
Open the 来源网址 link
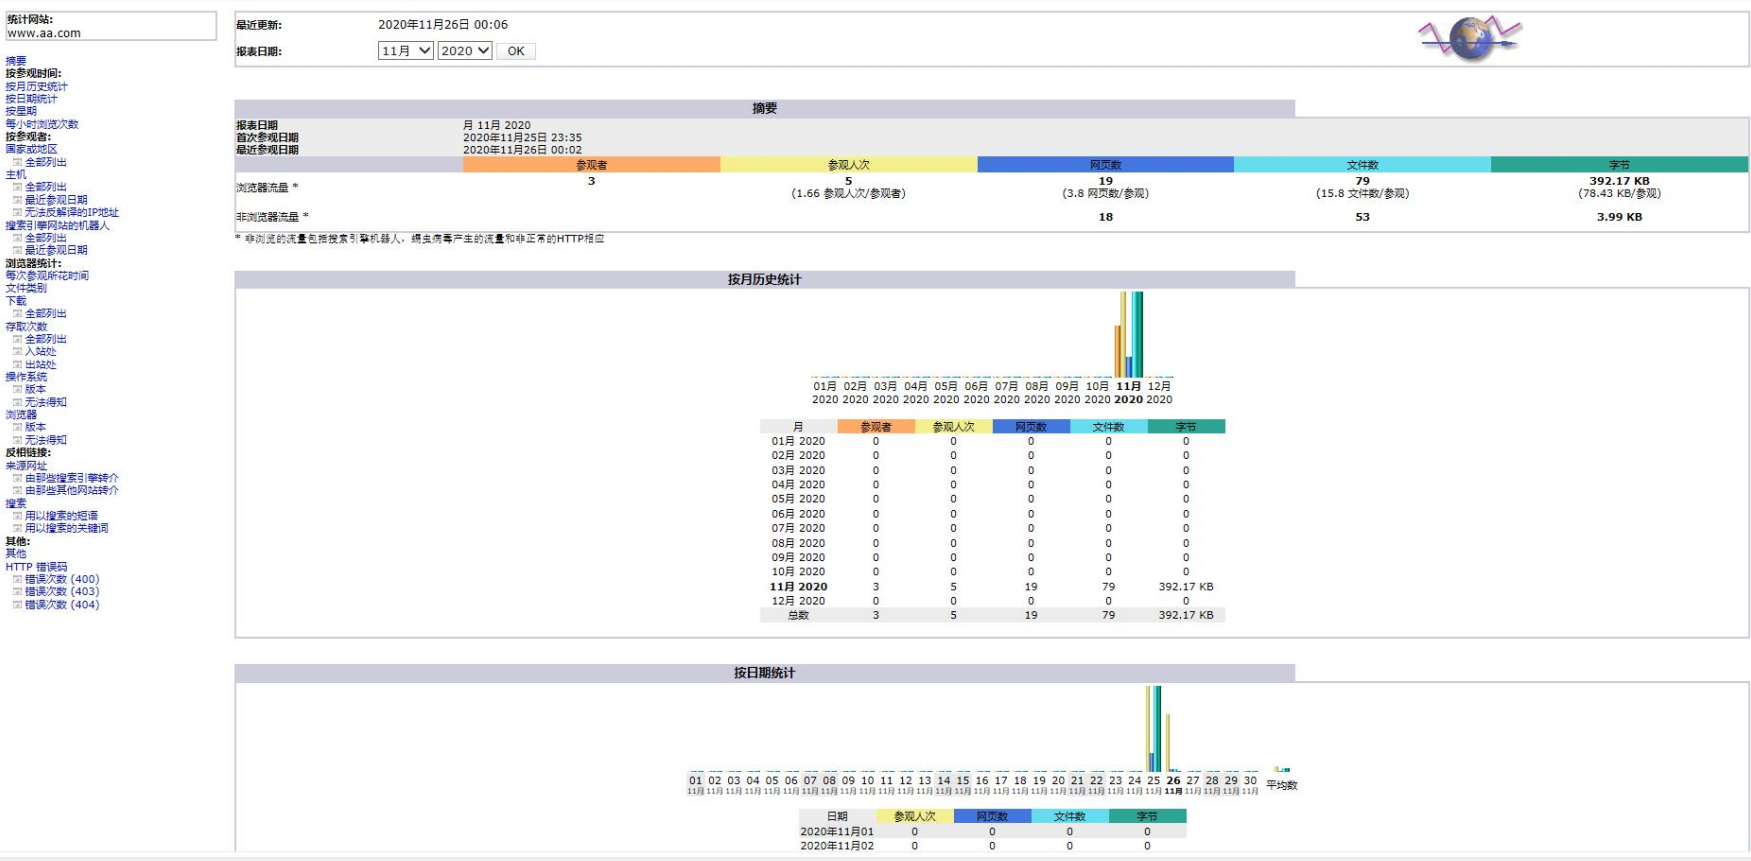[x=26, y=466]
